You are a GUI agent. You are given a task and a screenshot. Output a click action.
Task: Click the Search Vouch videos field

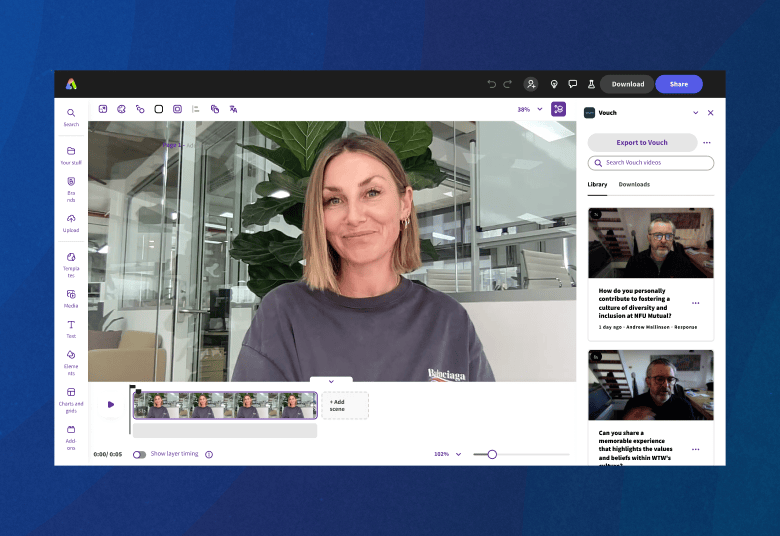pyautogui.click(x=651, y=163)
